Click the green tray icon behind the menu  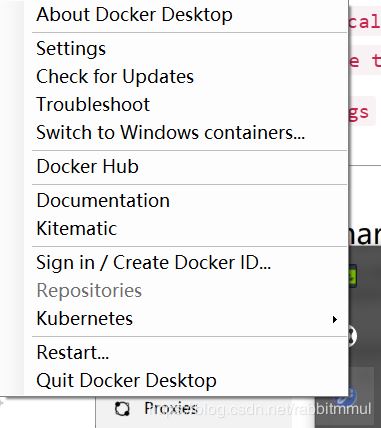click(x=353, y=276)
